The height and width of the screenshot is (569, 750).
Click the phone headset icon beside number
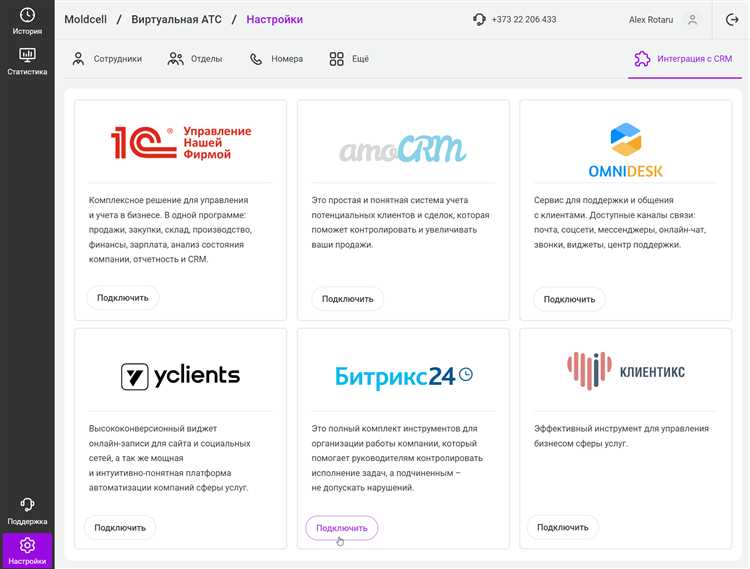point(480,20)
